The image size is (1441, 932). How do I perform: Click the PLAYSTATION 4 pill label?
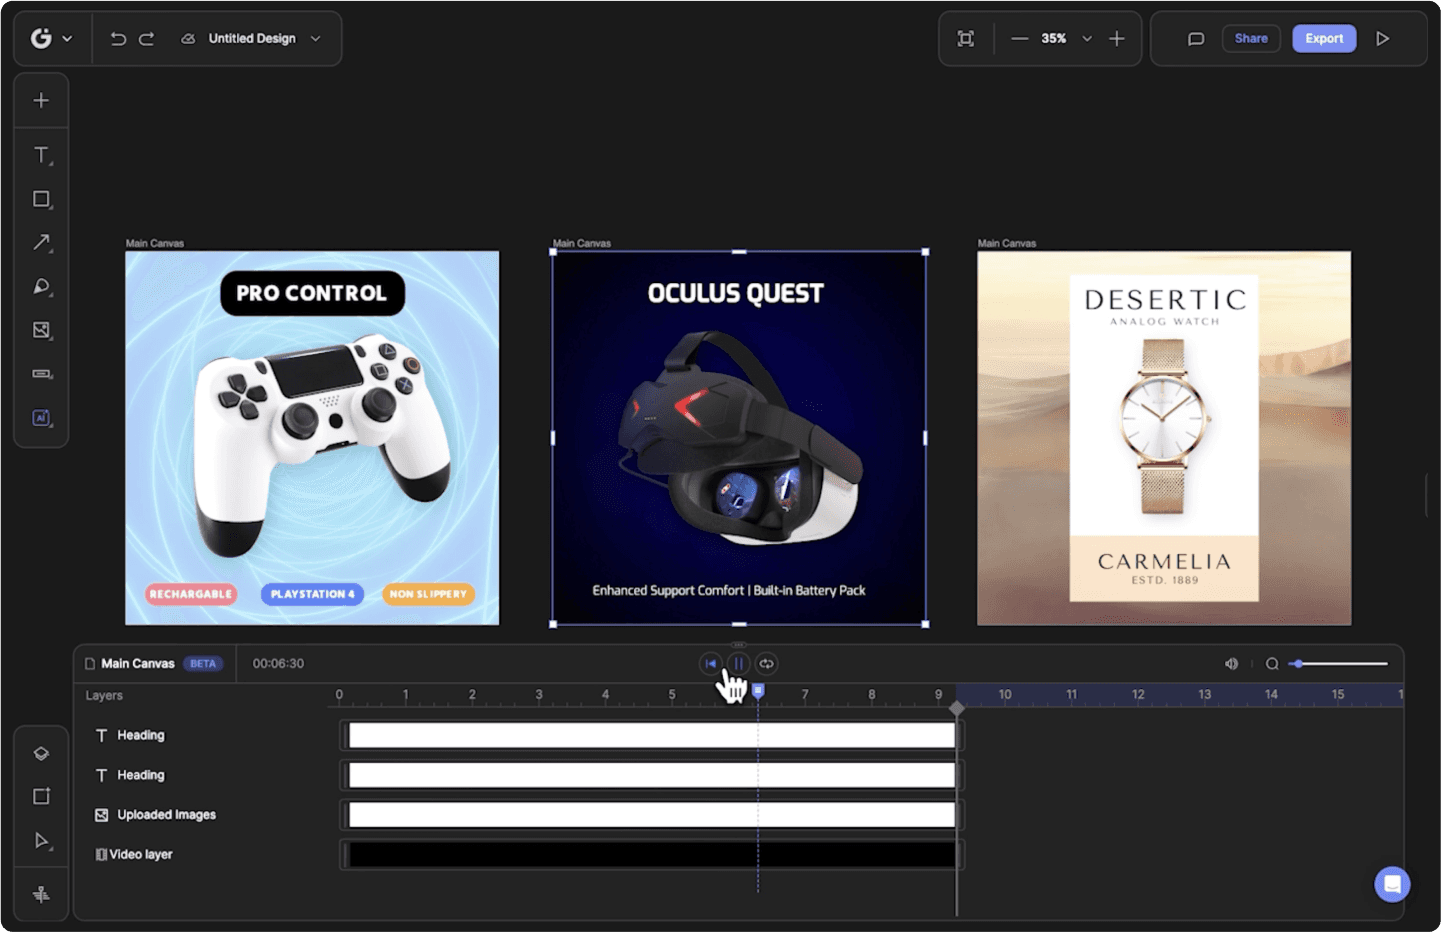pos(312,594)
